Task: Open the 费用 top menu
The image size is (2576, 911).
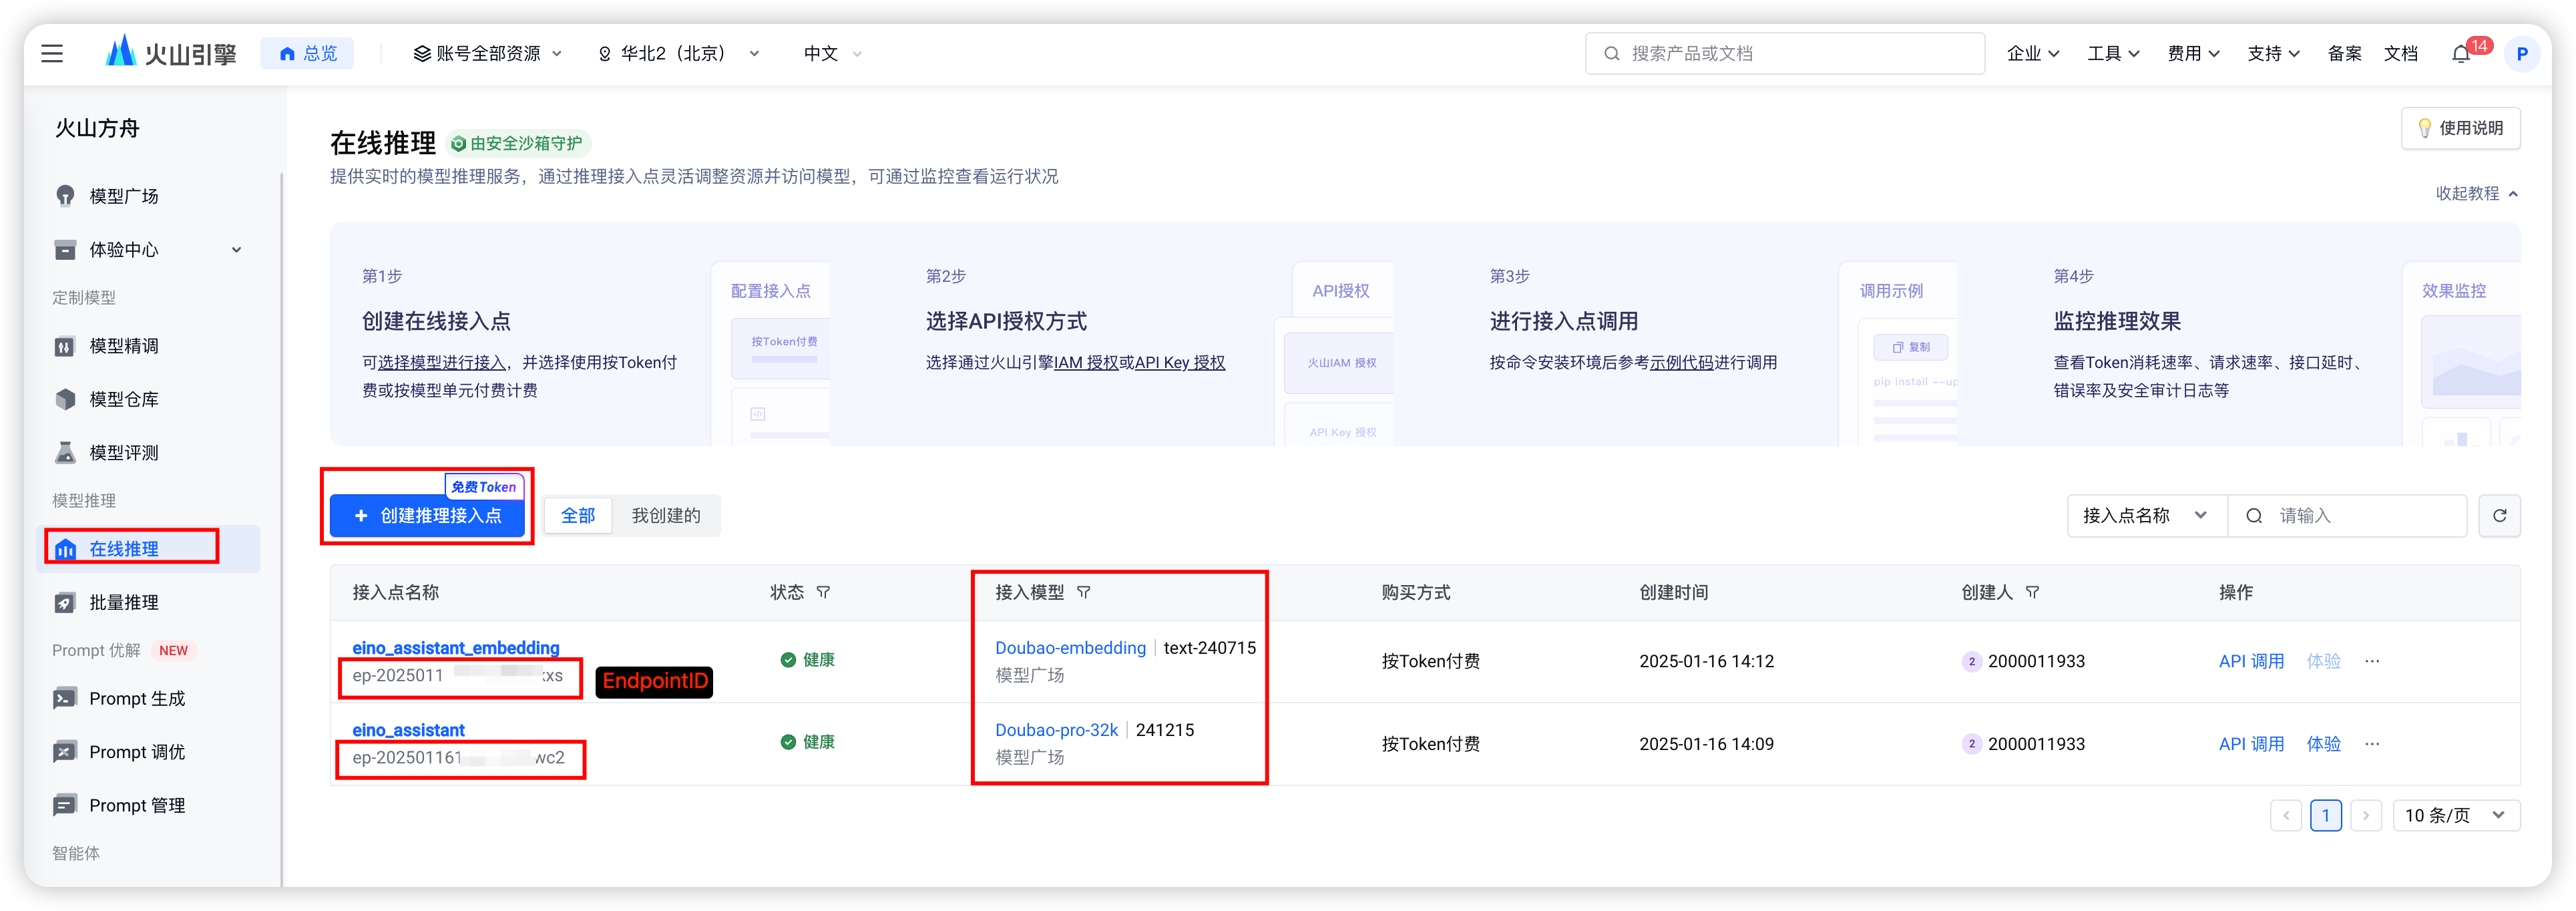Action: click(2193, 54)
